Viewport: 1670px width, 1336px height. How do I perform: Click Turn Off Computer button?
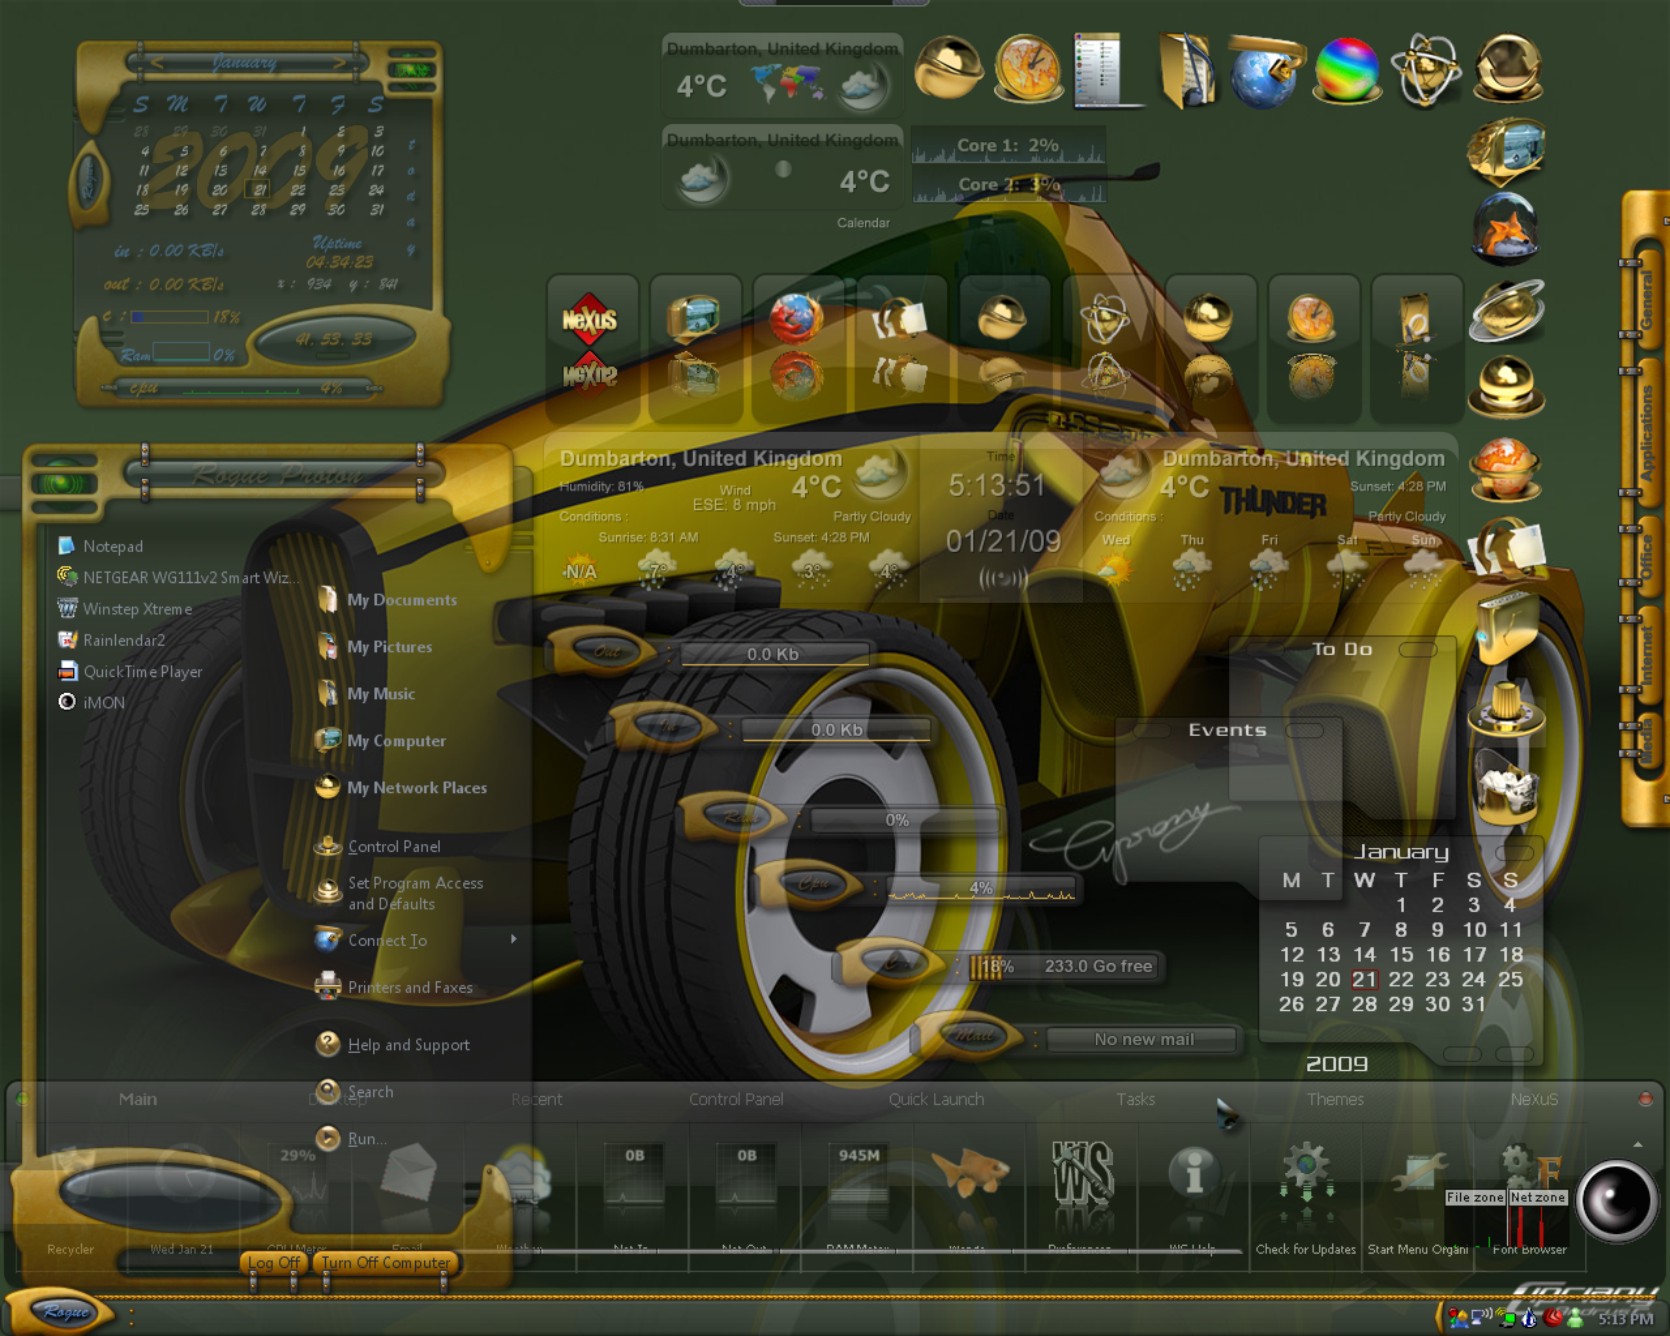(386, 1263)
